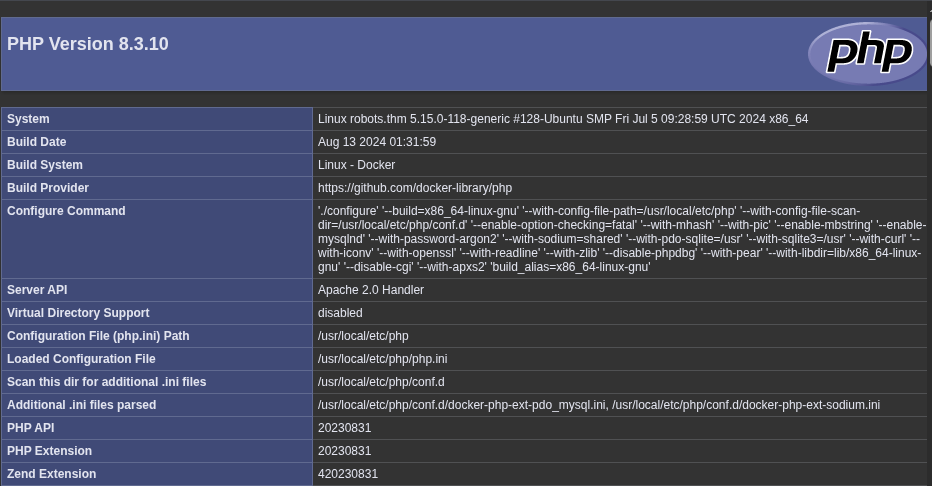Click the Apache 2.0 Handler value
The height and width of the screenshot is (486, 932).
point(371,290)
